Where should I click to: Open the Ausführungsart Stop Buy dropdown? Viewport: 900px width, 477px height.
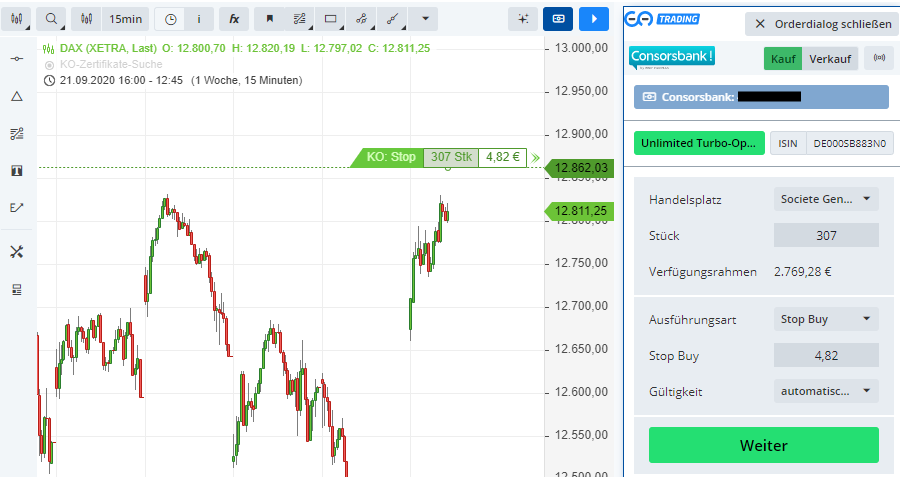(x=826, y=319)
